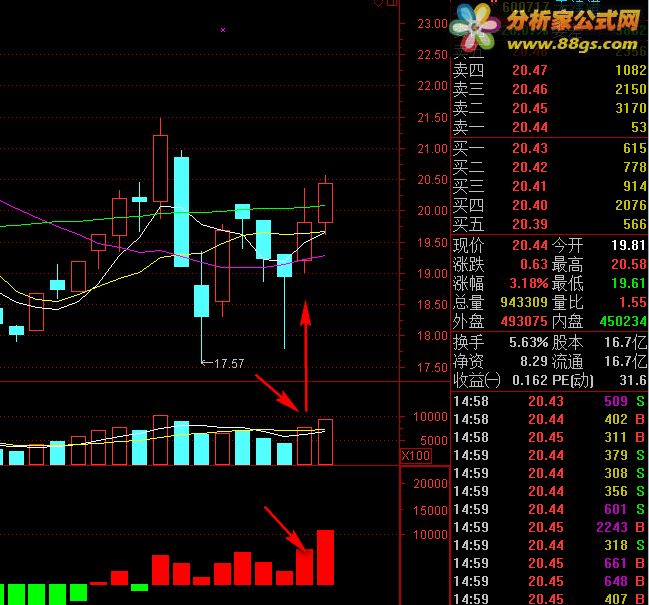The width and height of the screenshot is (649, 605).
Task: Click the 14:59 trade with 601 lots
Action: [x=549, y=509]
